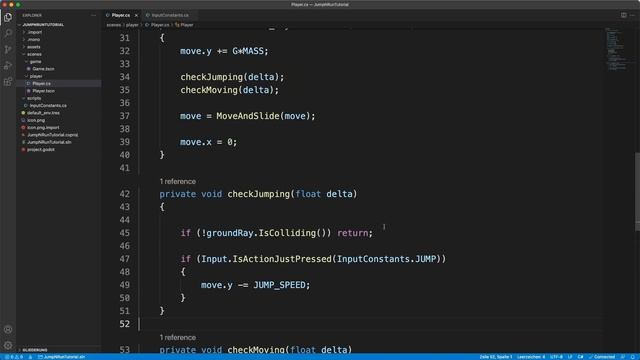Click '1 reference' above checkMoving
This screenshot has height=360, width=640.
pos(178,338)
